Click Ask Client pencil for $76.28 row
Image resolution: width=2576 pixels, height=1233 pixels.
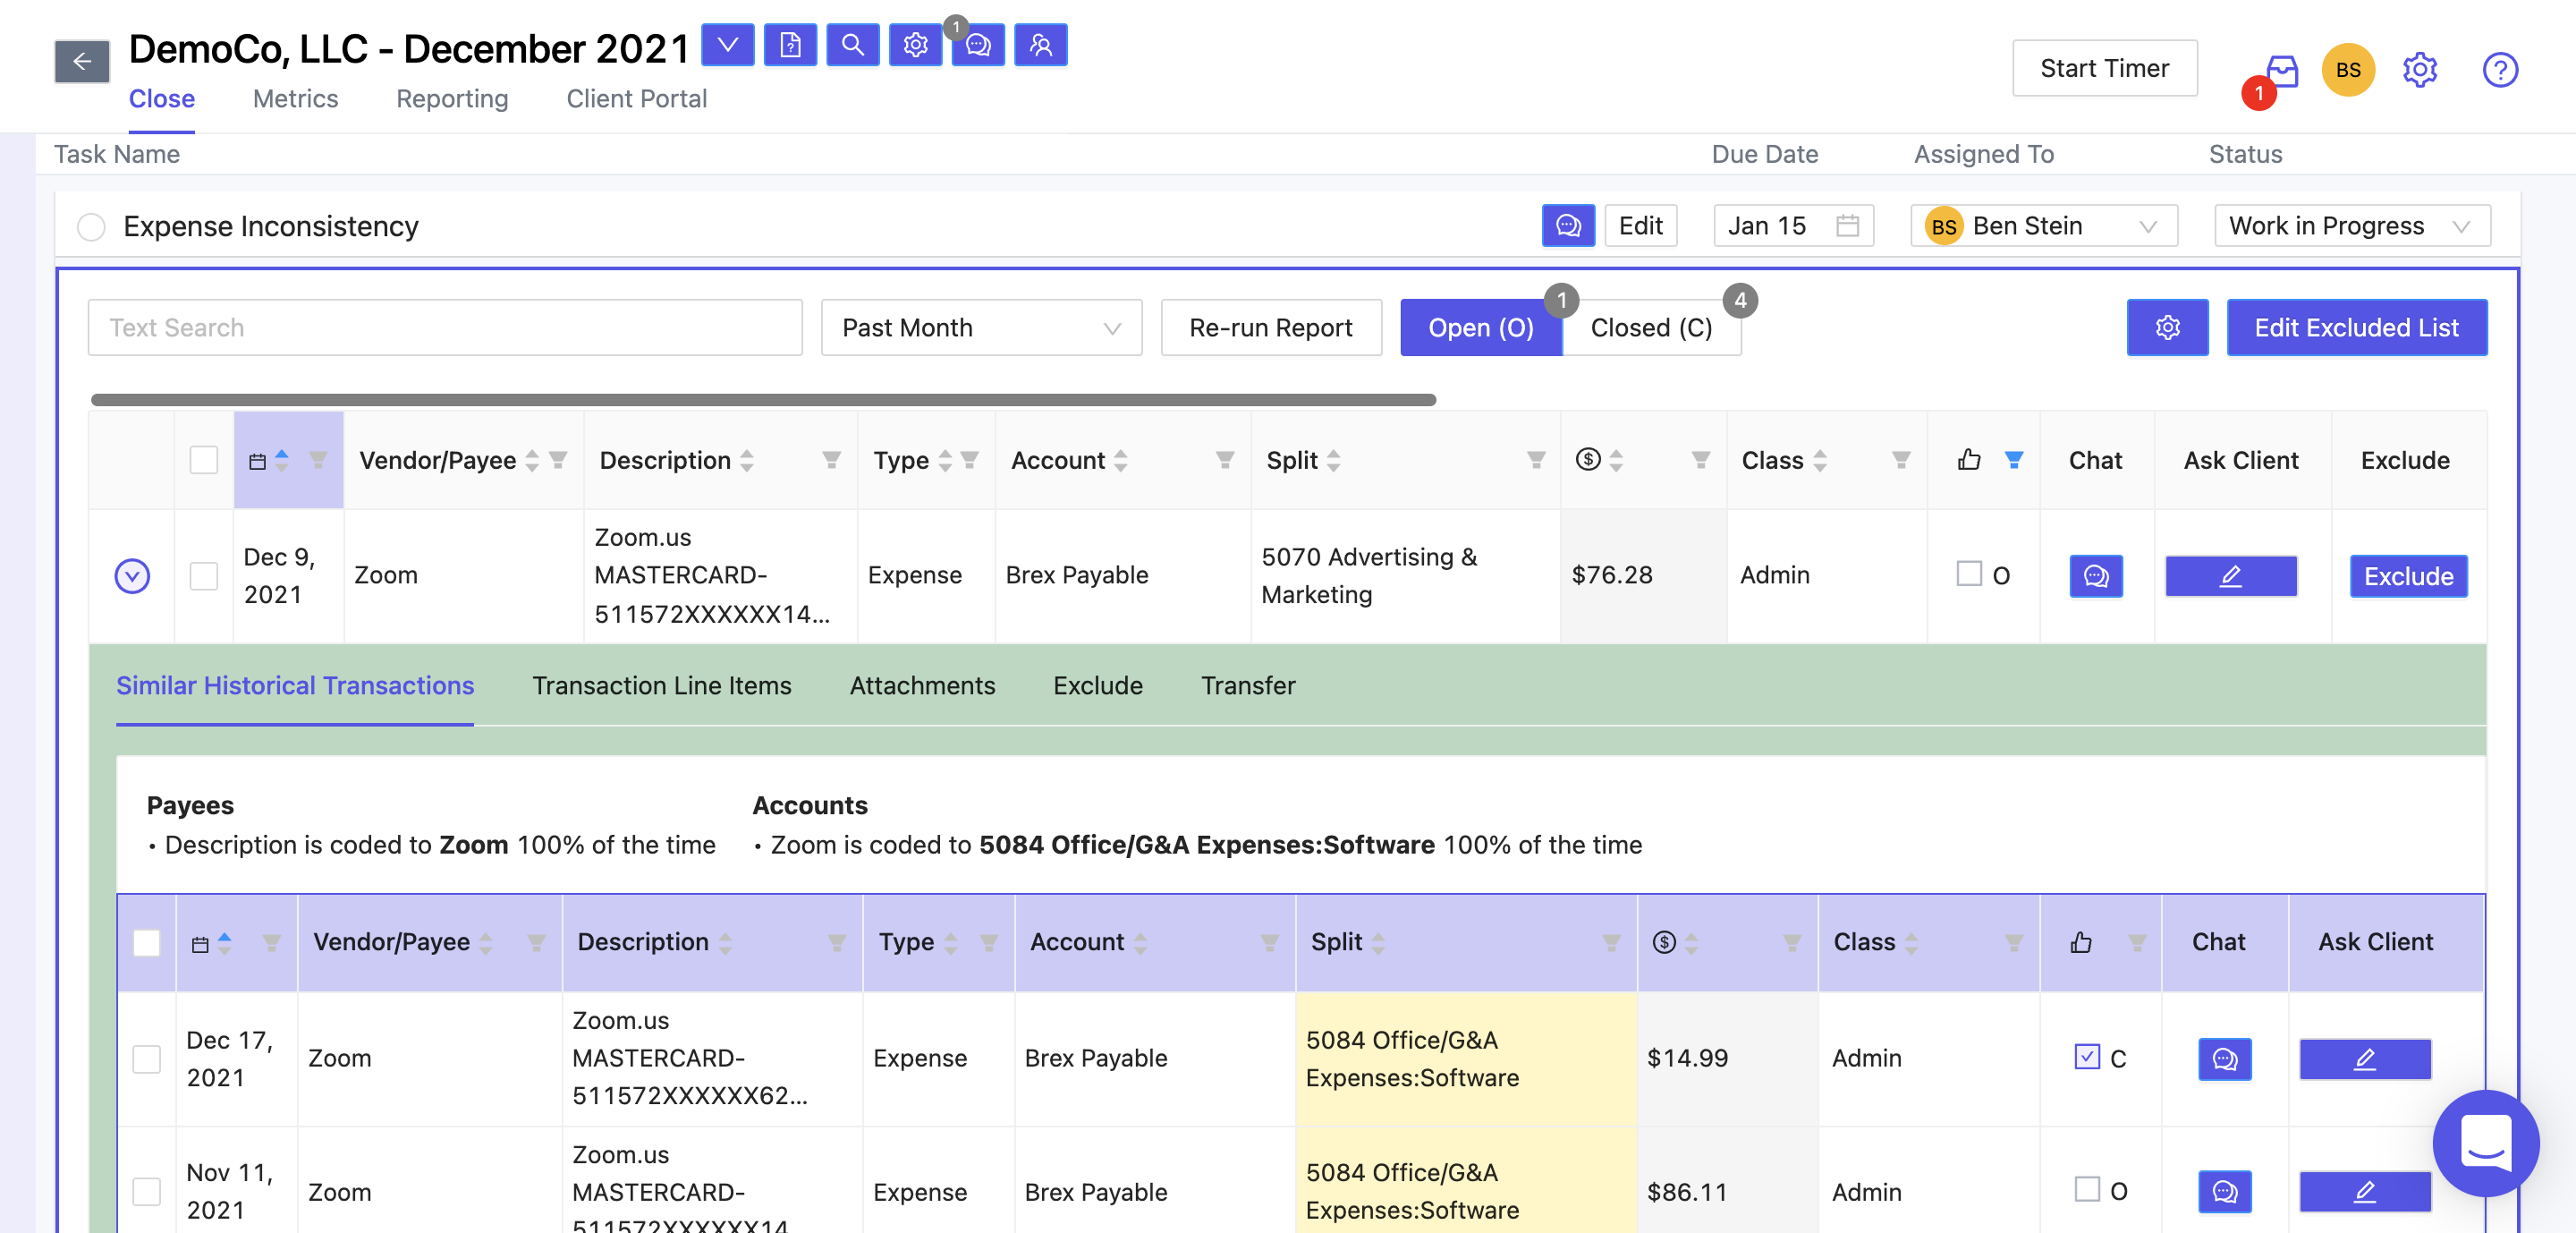tap(2230, 576)
